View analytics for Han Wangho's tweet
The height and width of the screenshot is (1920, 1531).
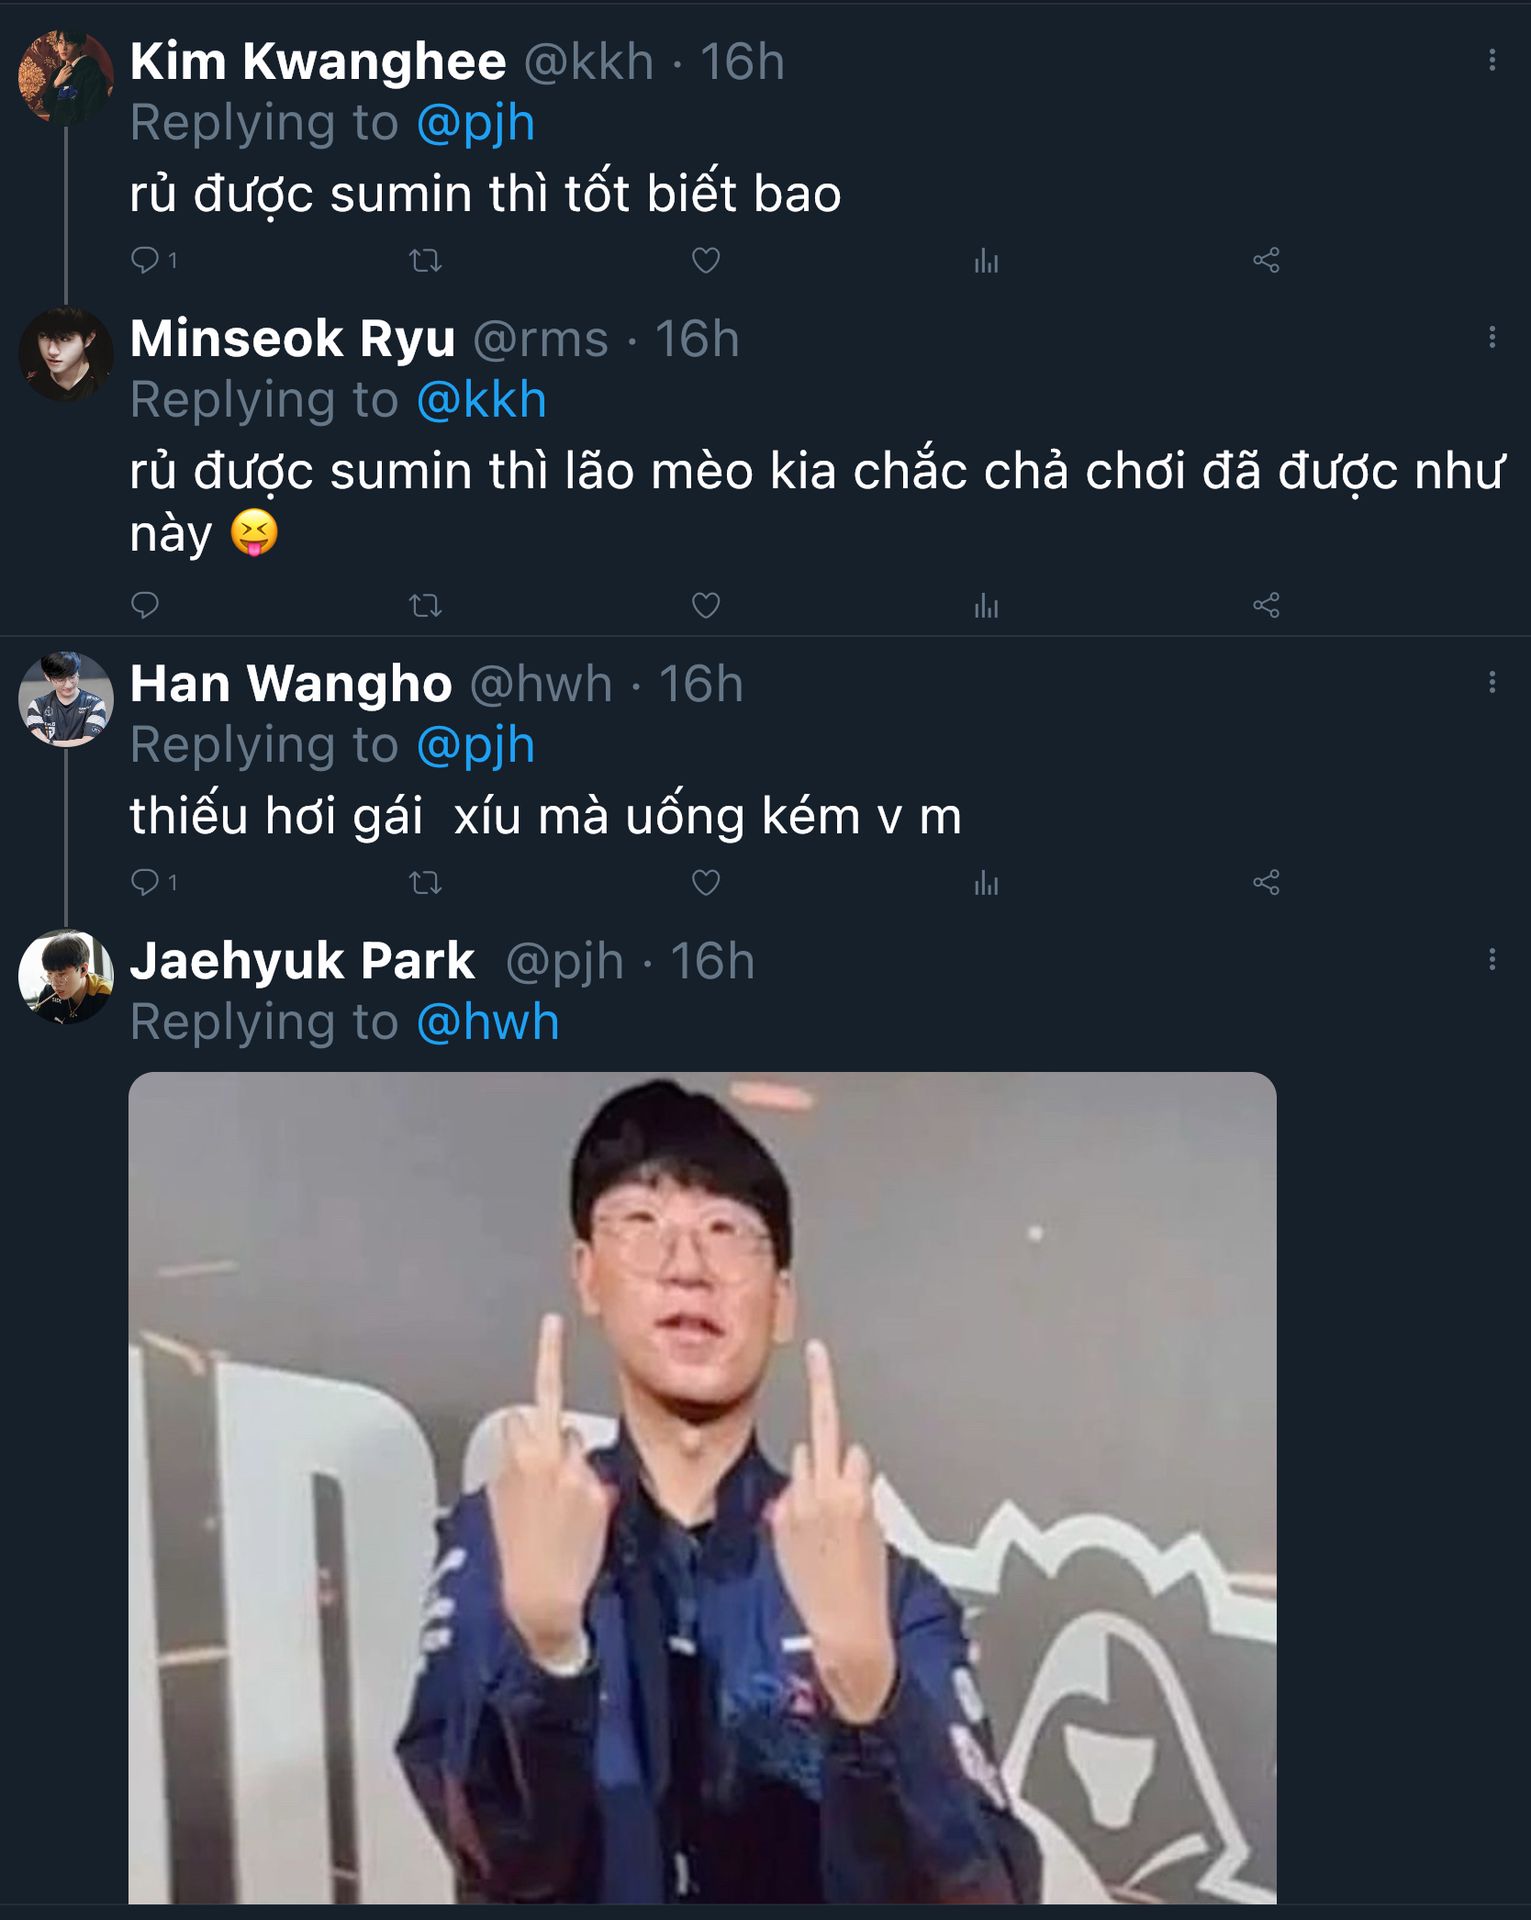click(x=986, y=883)
